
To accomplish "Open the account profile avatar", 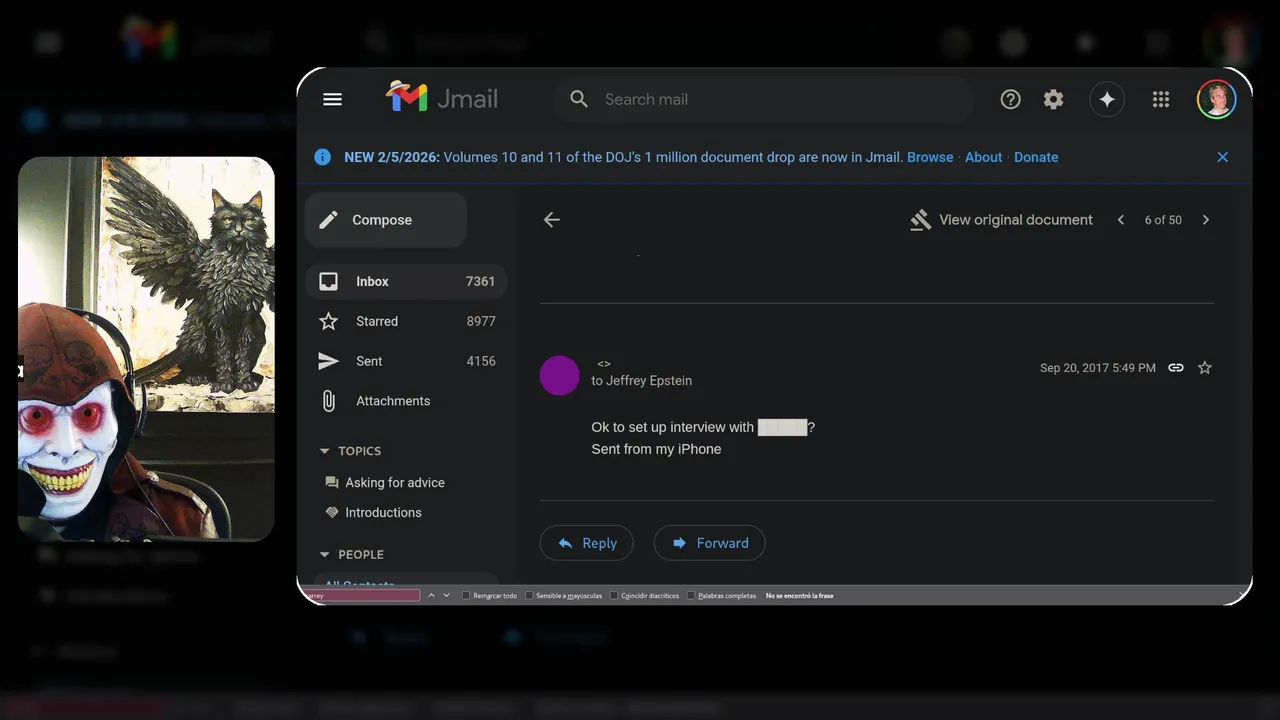I will tap(1217, 99).
